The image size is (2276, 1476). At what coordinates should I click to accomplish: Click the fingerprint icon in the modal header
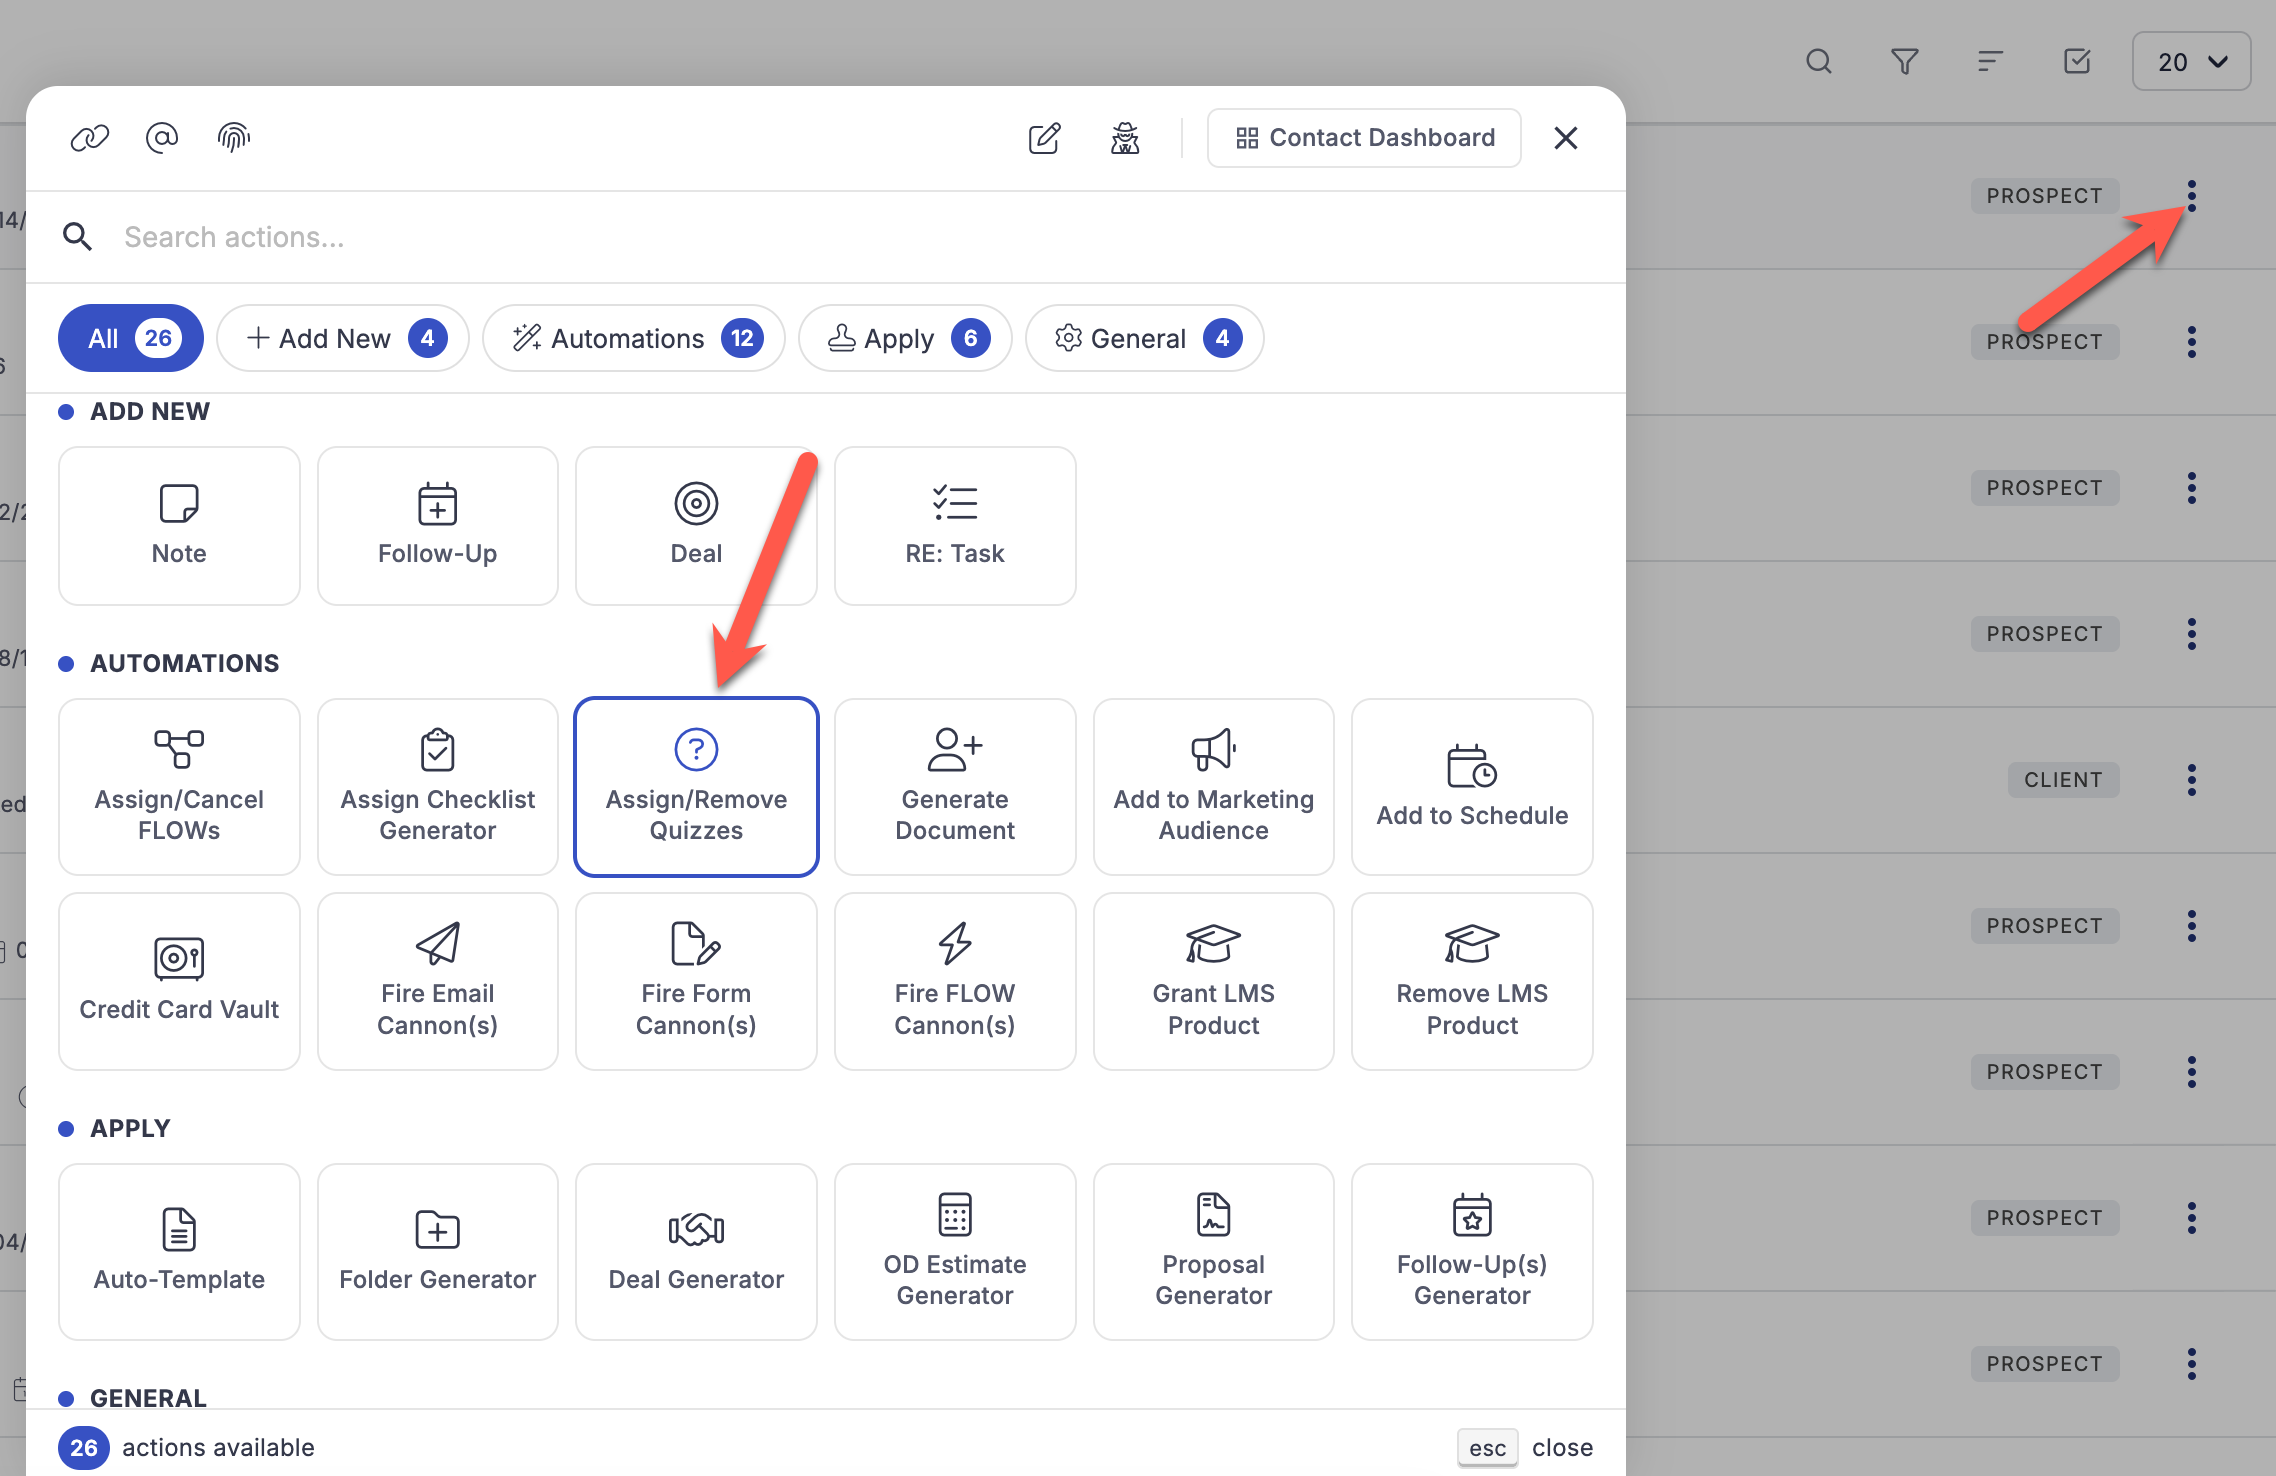[x=234, y=138]
